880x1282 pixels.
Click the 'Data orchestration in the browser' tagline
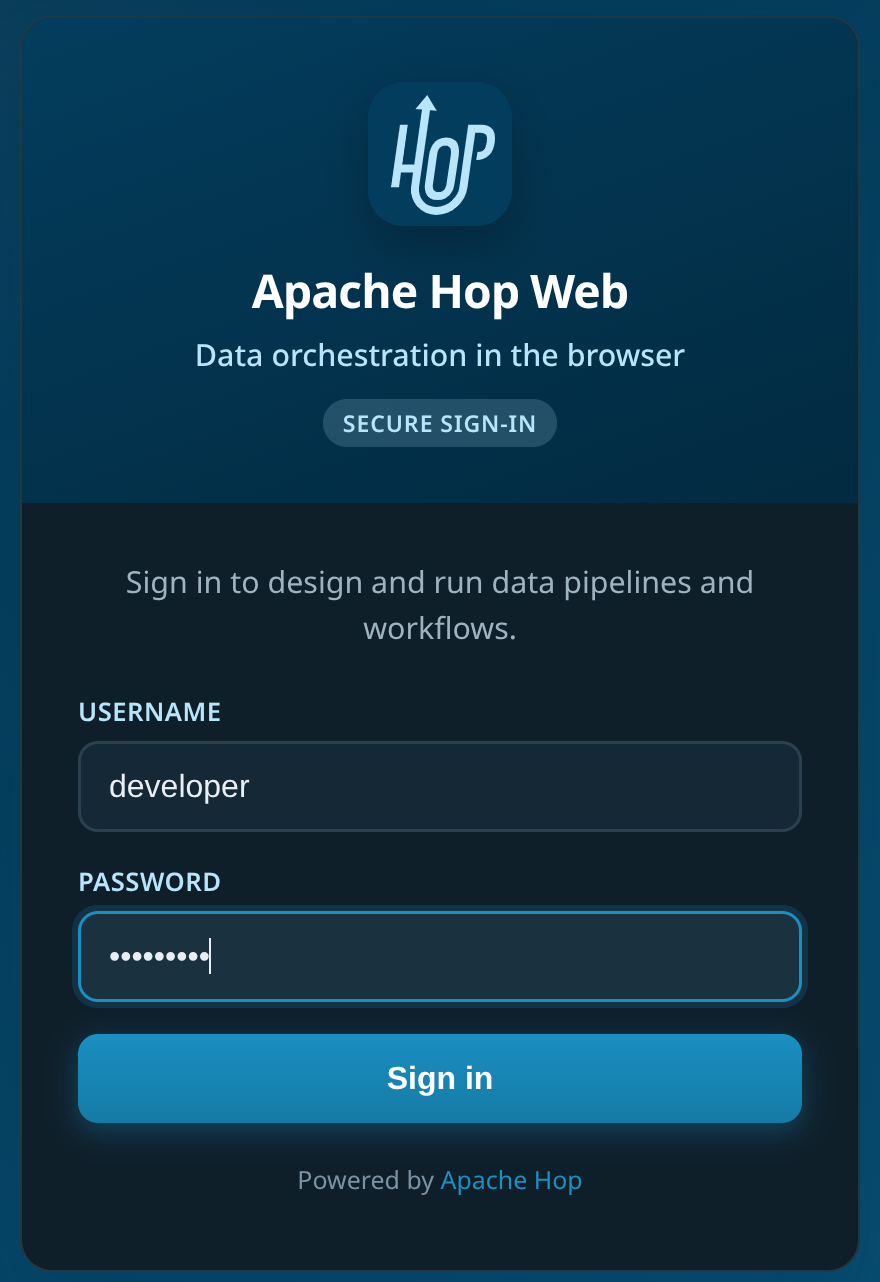click(440, 355)
